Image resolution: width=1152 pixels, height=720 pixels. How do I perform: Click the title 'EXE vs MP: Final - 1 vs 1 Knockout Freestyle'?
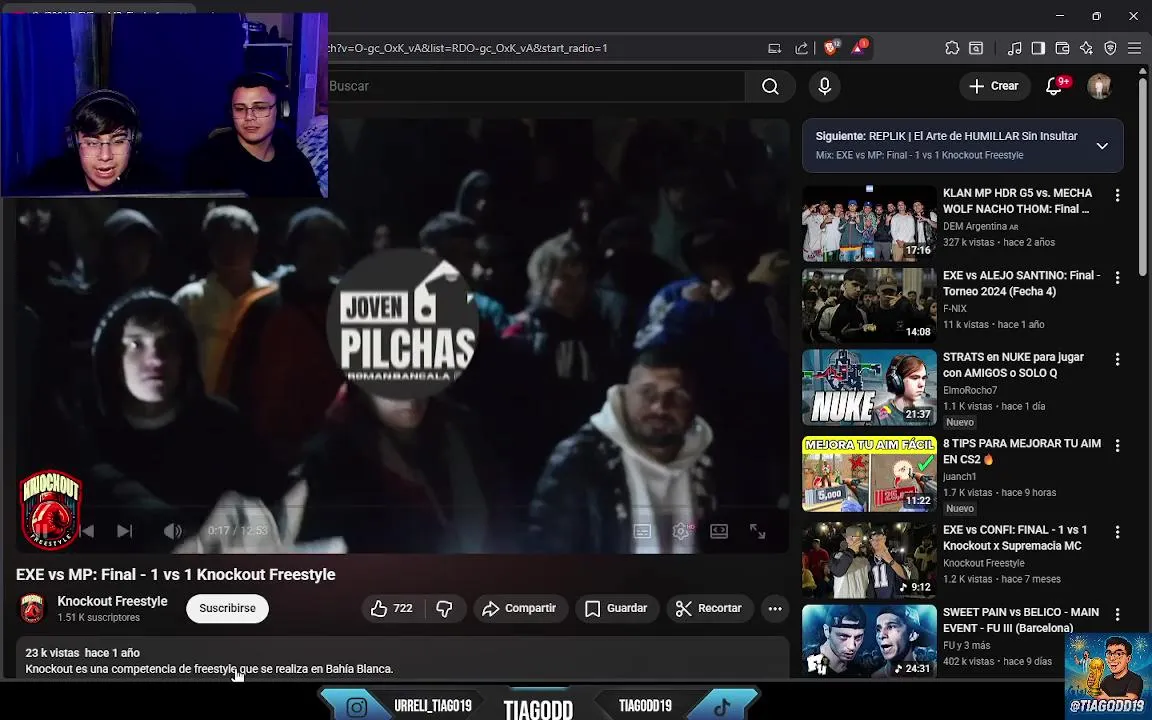click(176, 575)
